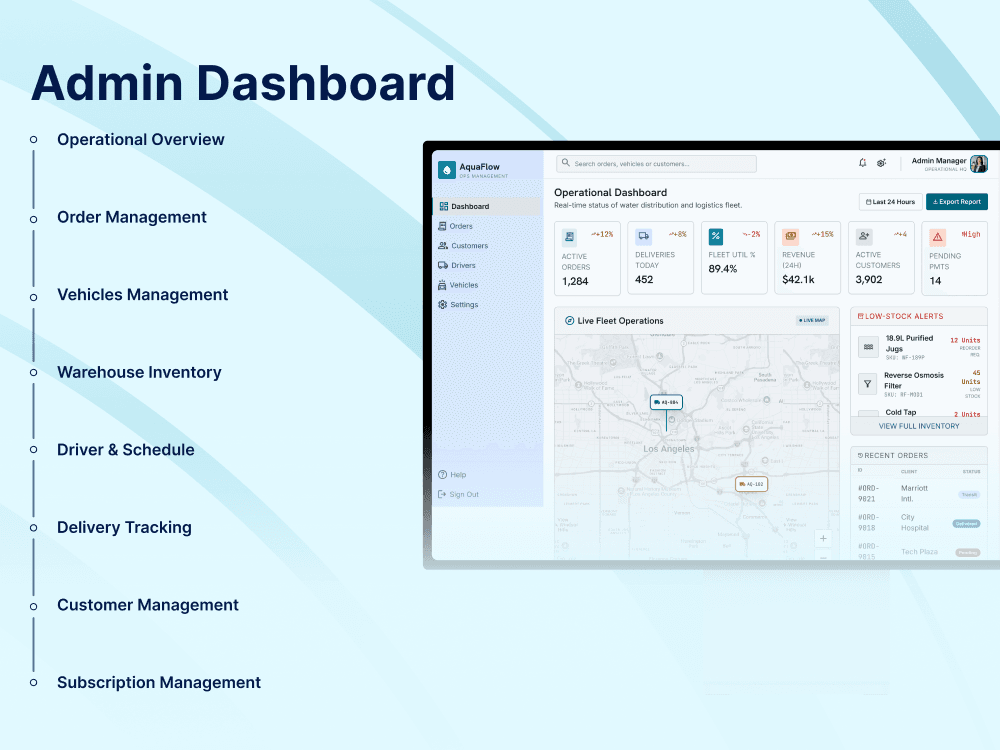Screen dimensions: 1000x750
Task: Click the Active Orders card icon
Action: [570, 237]
